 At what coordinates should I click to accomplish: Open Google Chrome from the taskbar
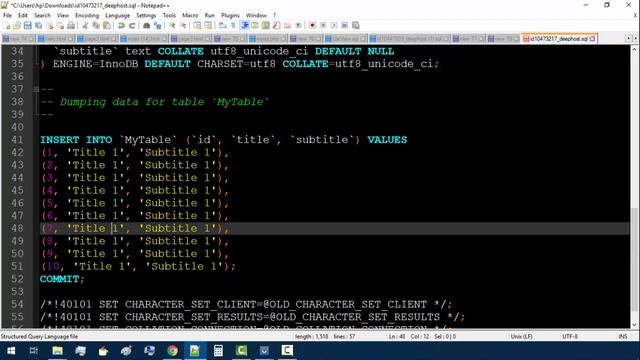[x=172, y=351]
